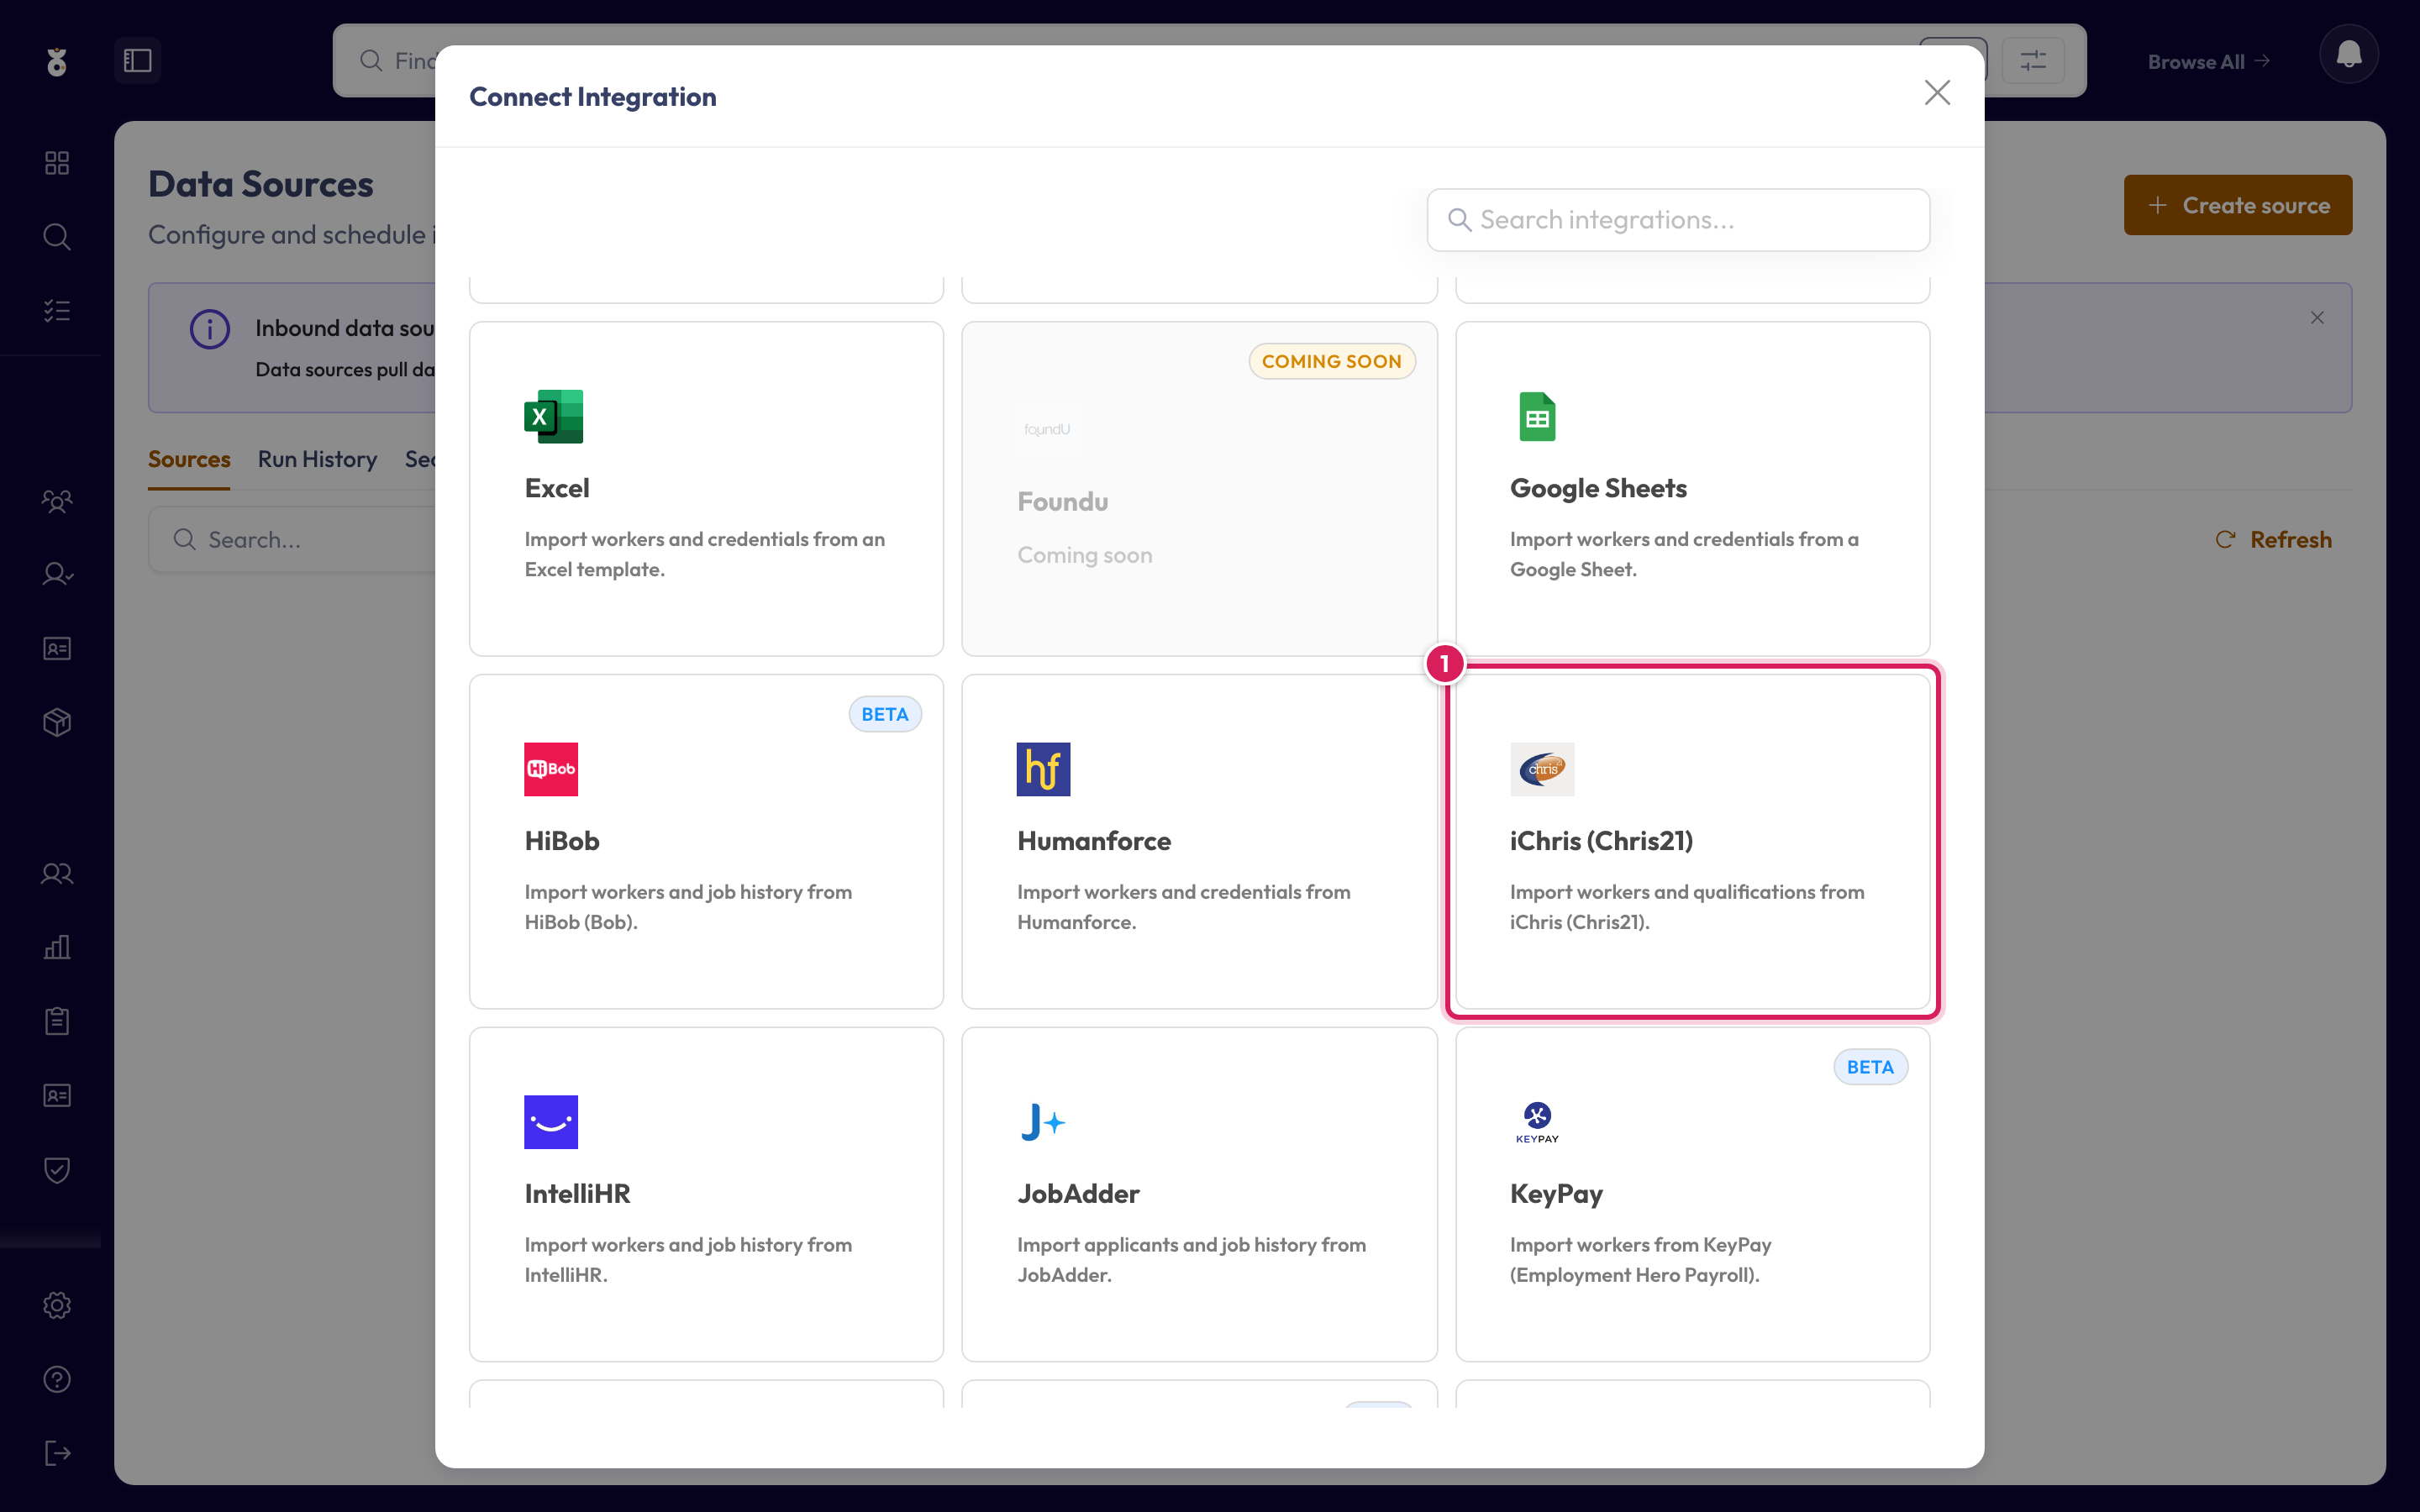Open the bar chart reports icon
This screenshot has height=1512, width=2420.
click(57, 947)
